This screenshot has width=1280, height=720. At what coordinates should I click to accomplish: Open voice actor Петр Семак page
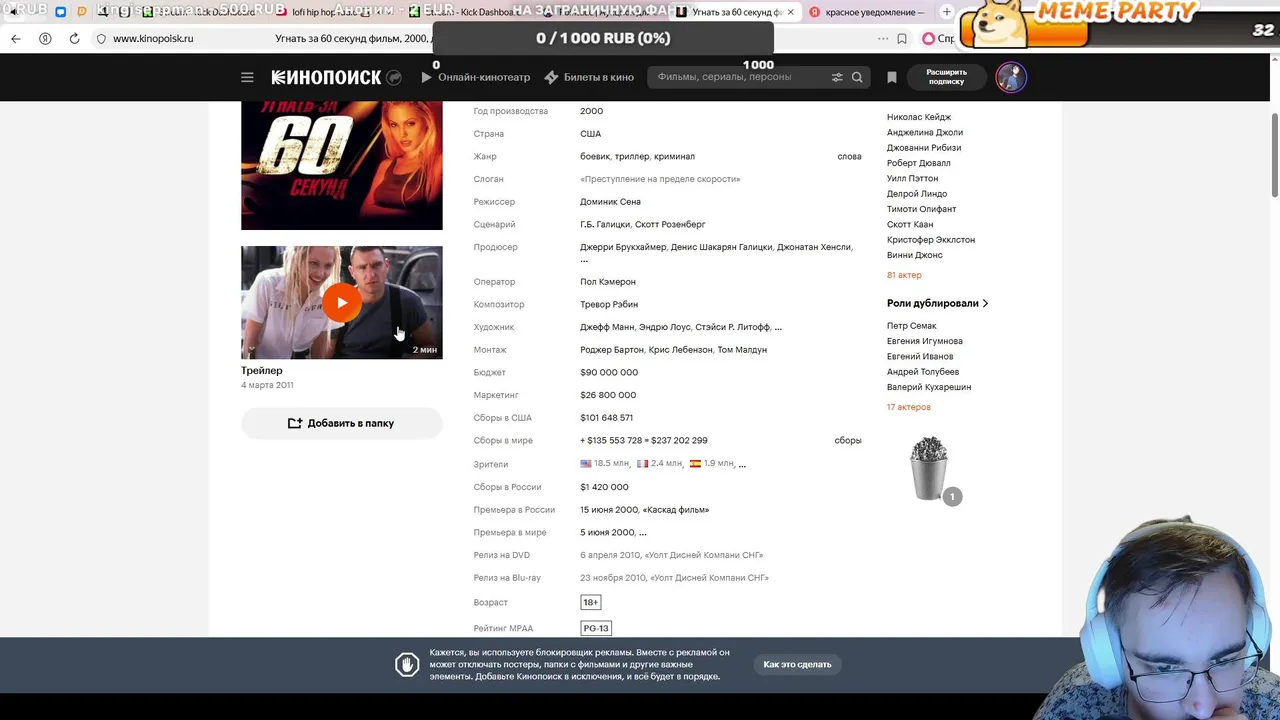pyautogui.click(x=912, y=326)
